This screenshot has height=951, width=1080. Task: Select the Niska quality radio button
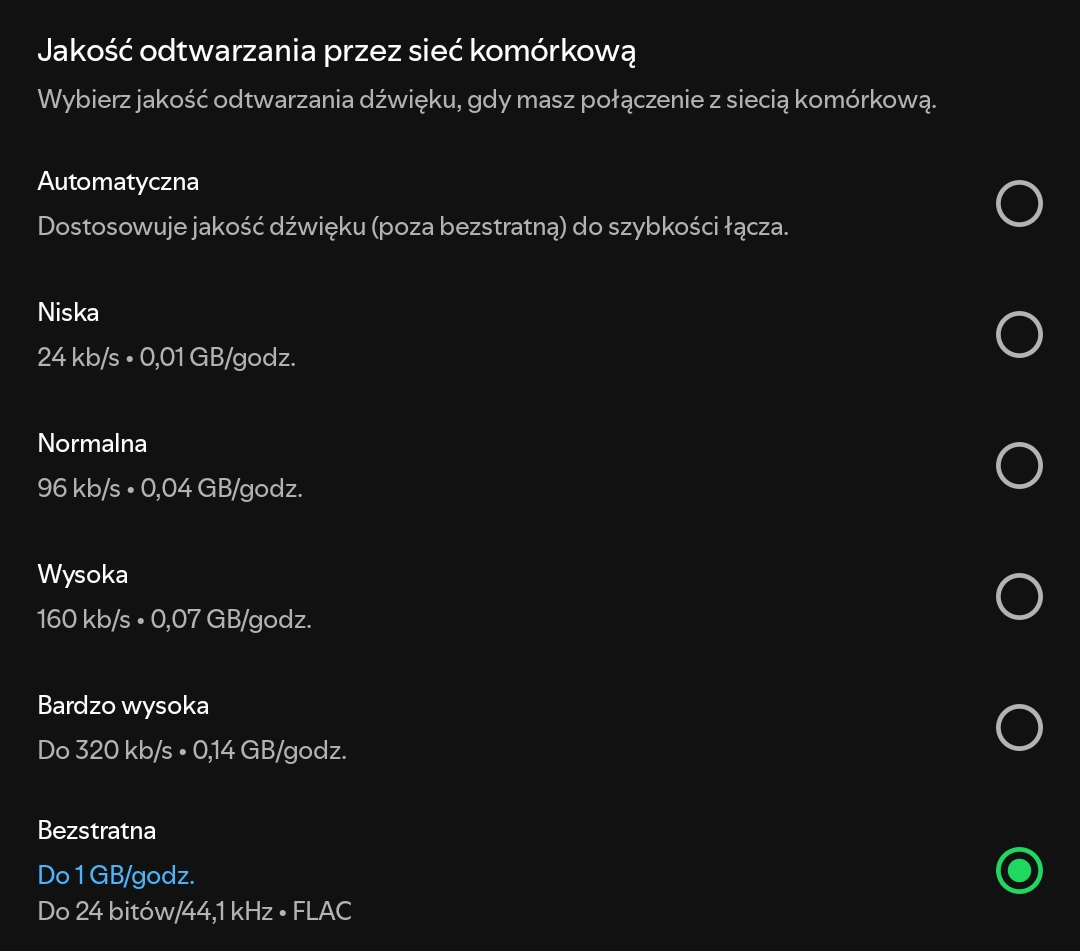point(1019,335)
